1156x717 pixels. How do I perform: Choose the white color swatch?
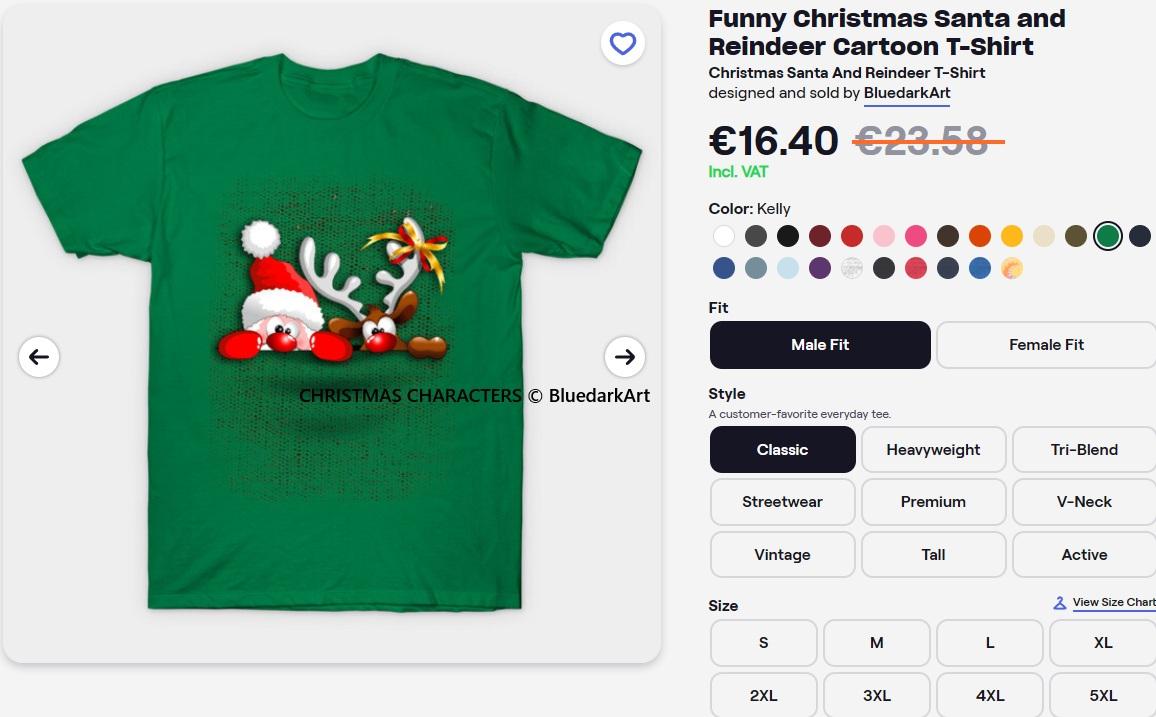coord(724,236)
